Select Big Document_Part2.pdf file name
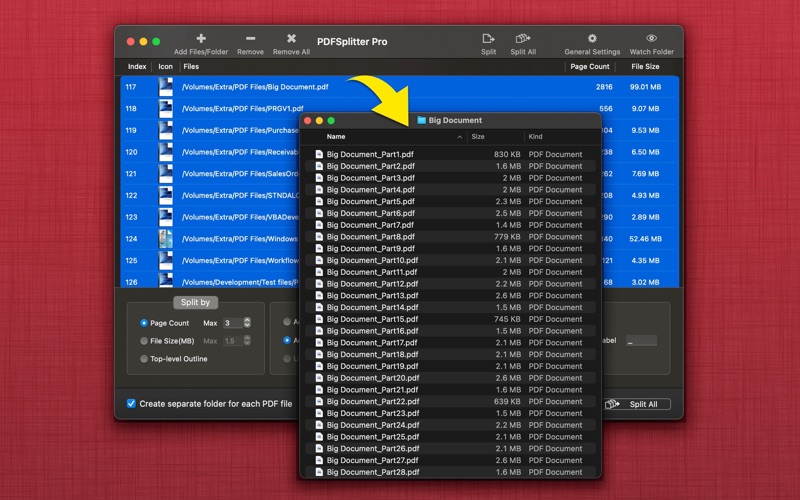Screen dimensions: 800x500 370,166
